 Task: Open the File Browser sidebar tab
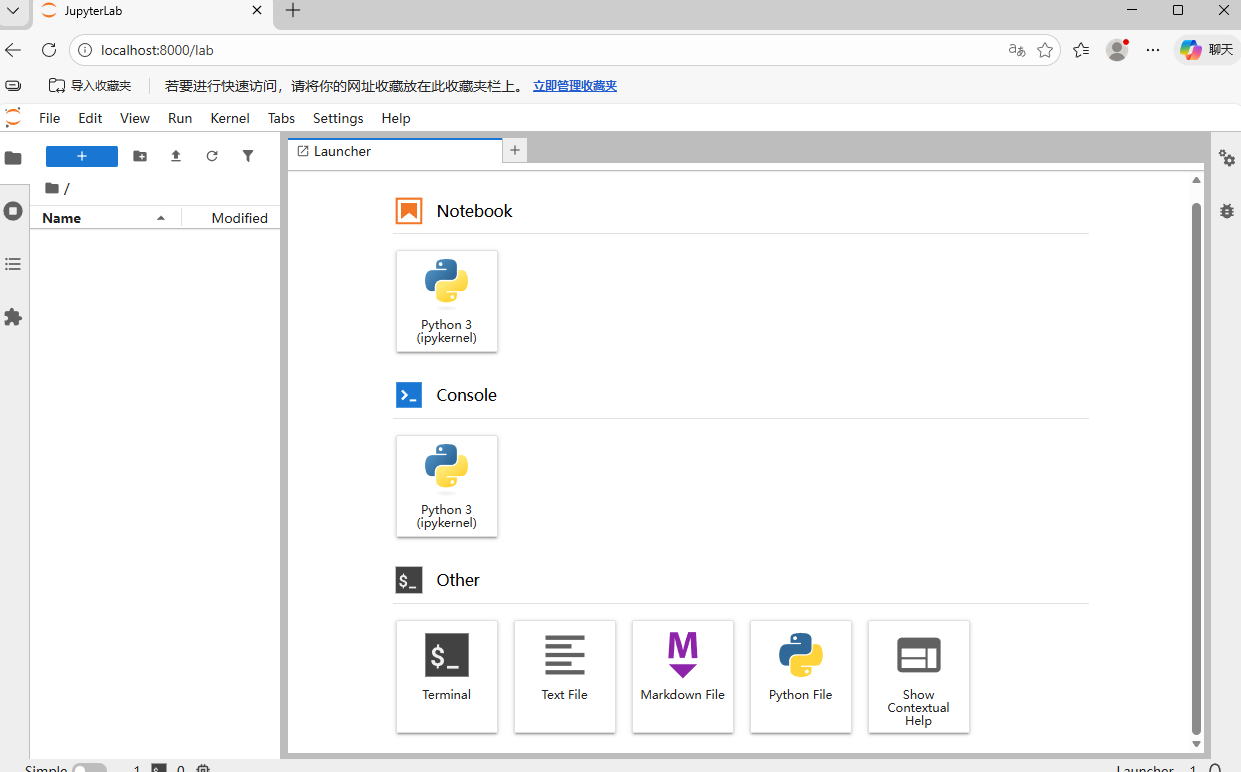pos(13,158)
